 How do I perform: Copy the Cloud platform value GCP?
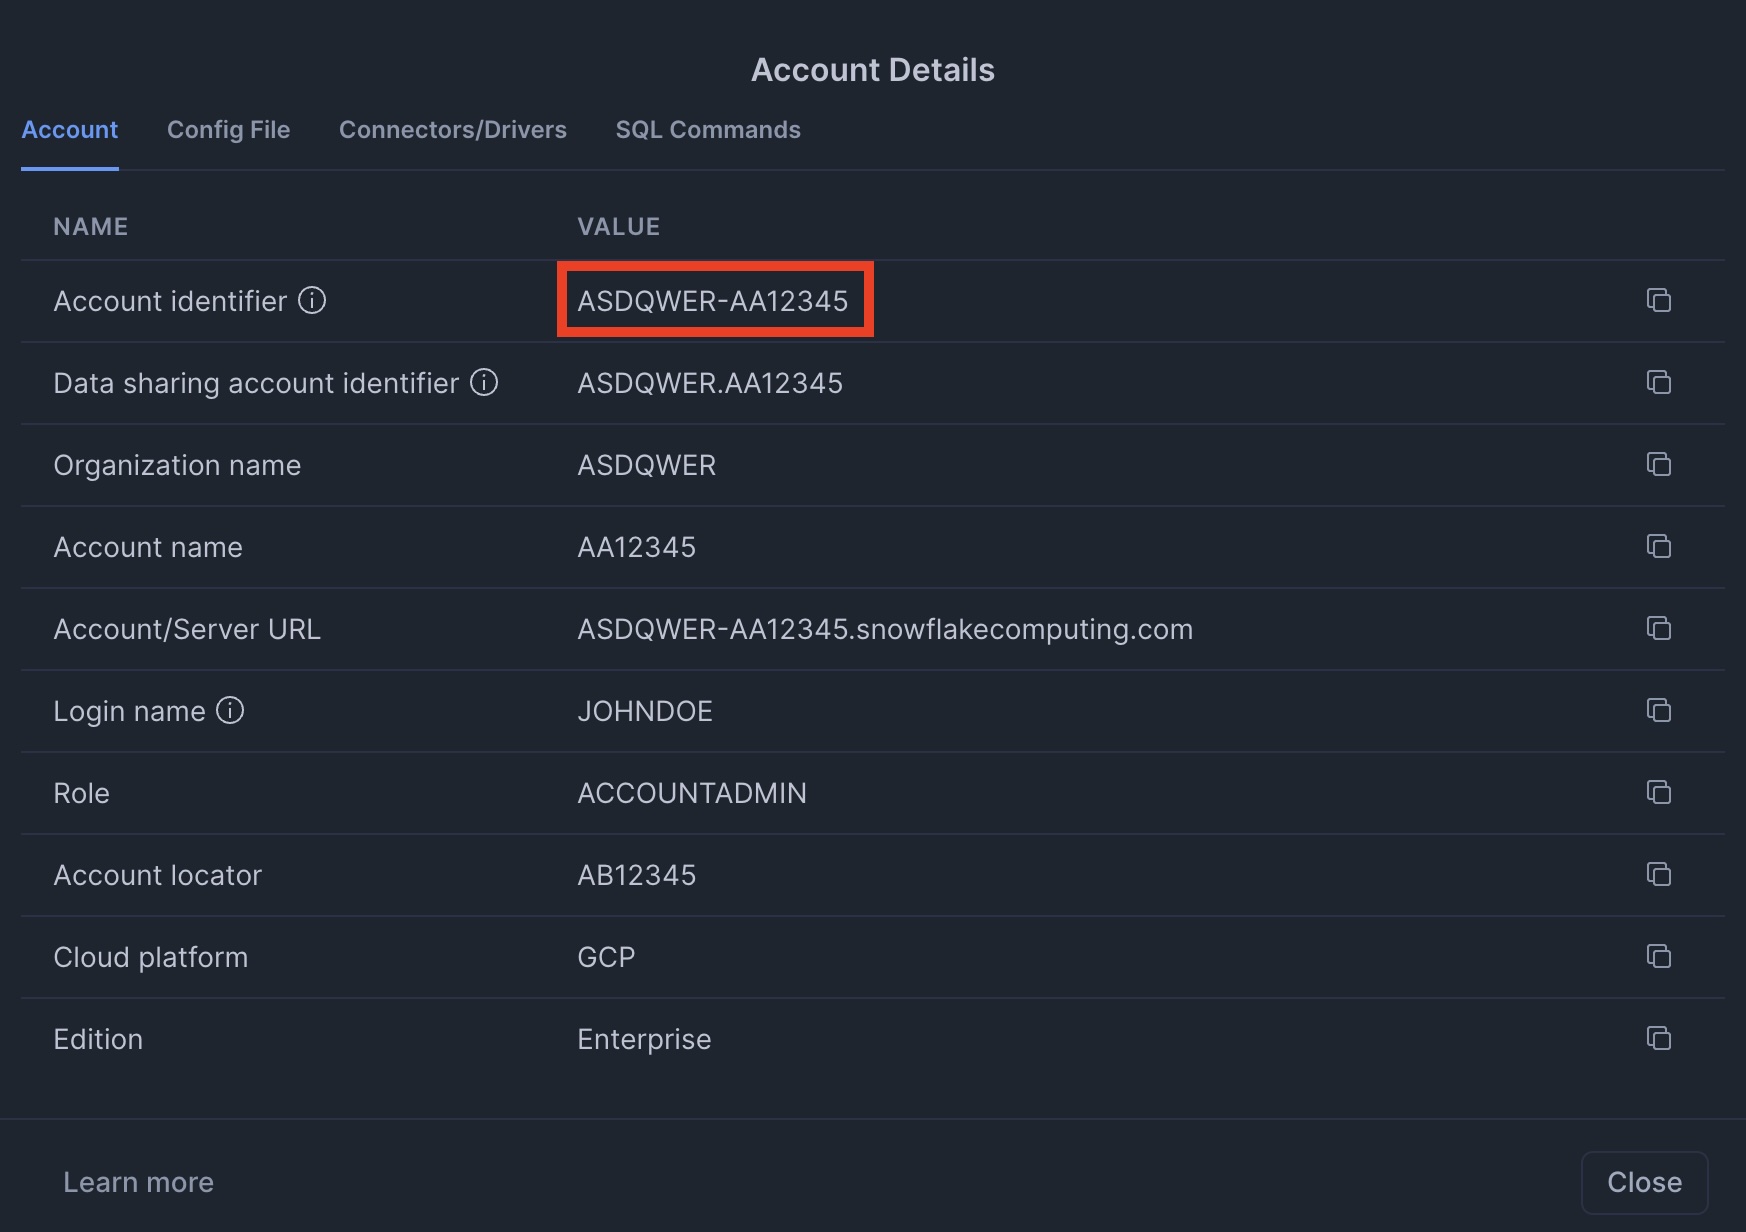[x=1658, y=957]
